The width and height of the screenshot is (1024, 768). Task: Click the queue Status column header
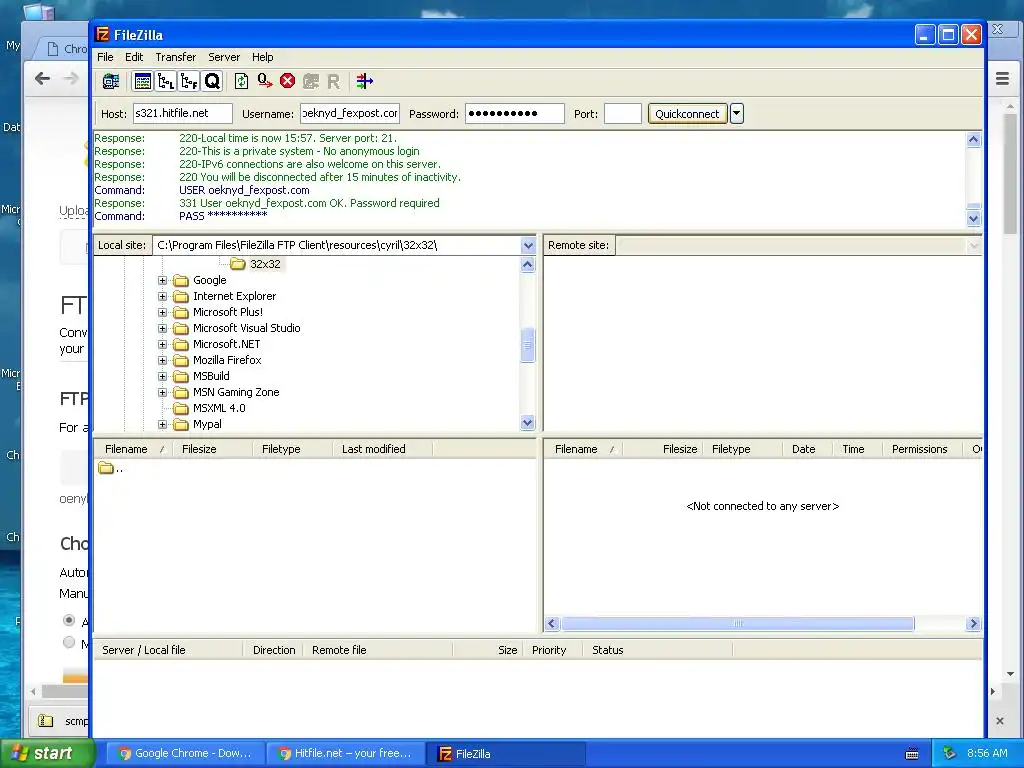[657, 650]
